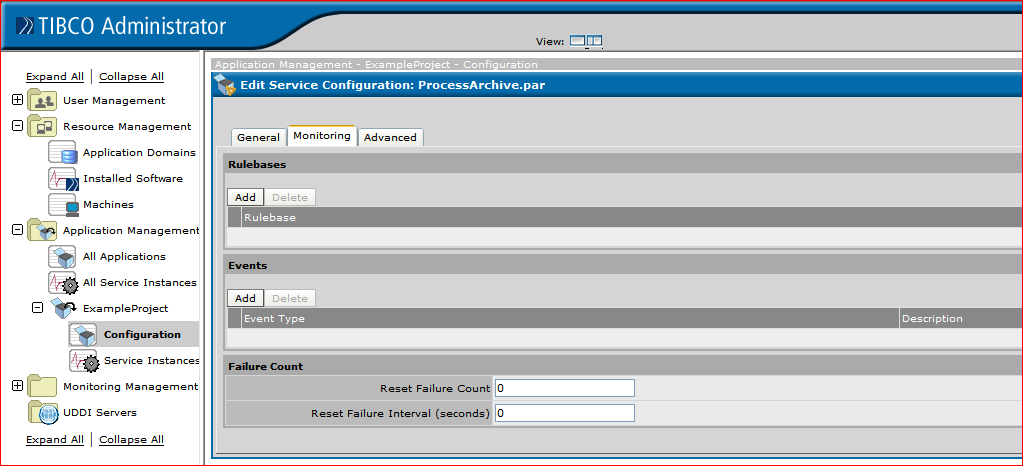This screenshot has width=1023, height=466.
Task: Click the ExampleProject box icon
Action: point(63,309)
